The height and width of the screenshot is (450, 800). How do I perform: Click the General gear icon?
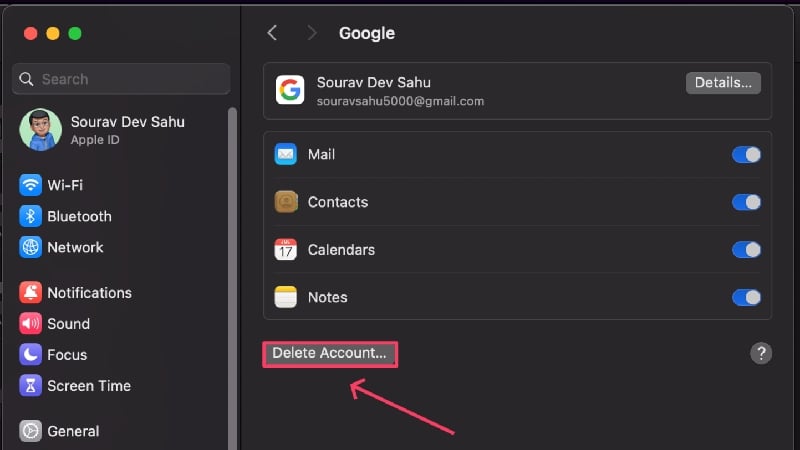point(30,431)
